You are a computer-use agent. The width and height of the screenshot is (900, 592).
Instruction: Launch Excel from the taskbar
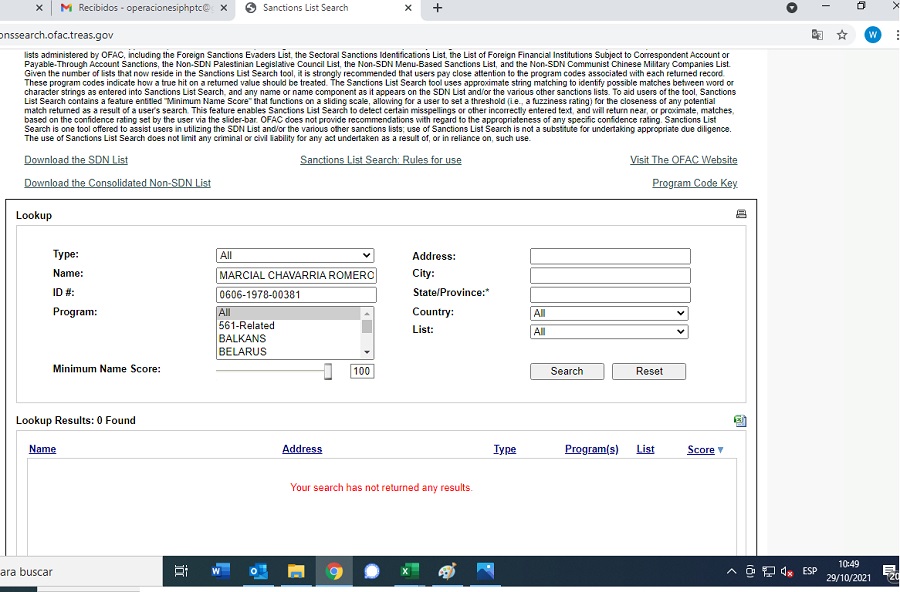point(409,572)
